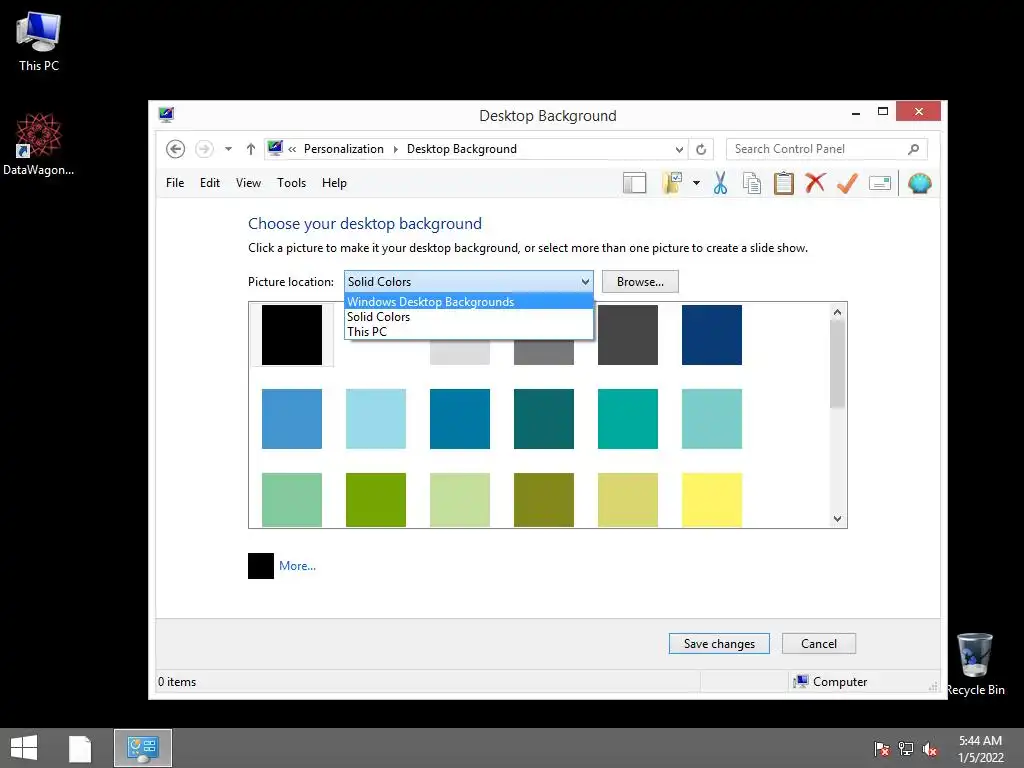Expand the Folder Options dropdown arrow
Viewport: 1024px width, 768px height.
point(696,184)
